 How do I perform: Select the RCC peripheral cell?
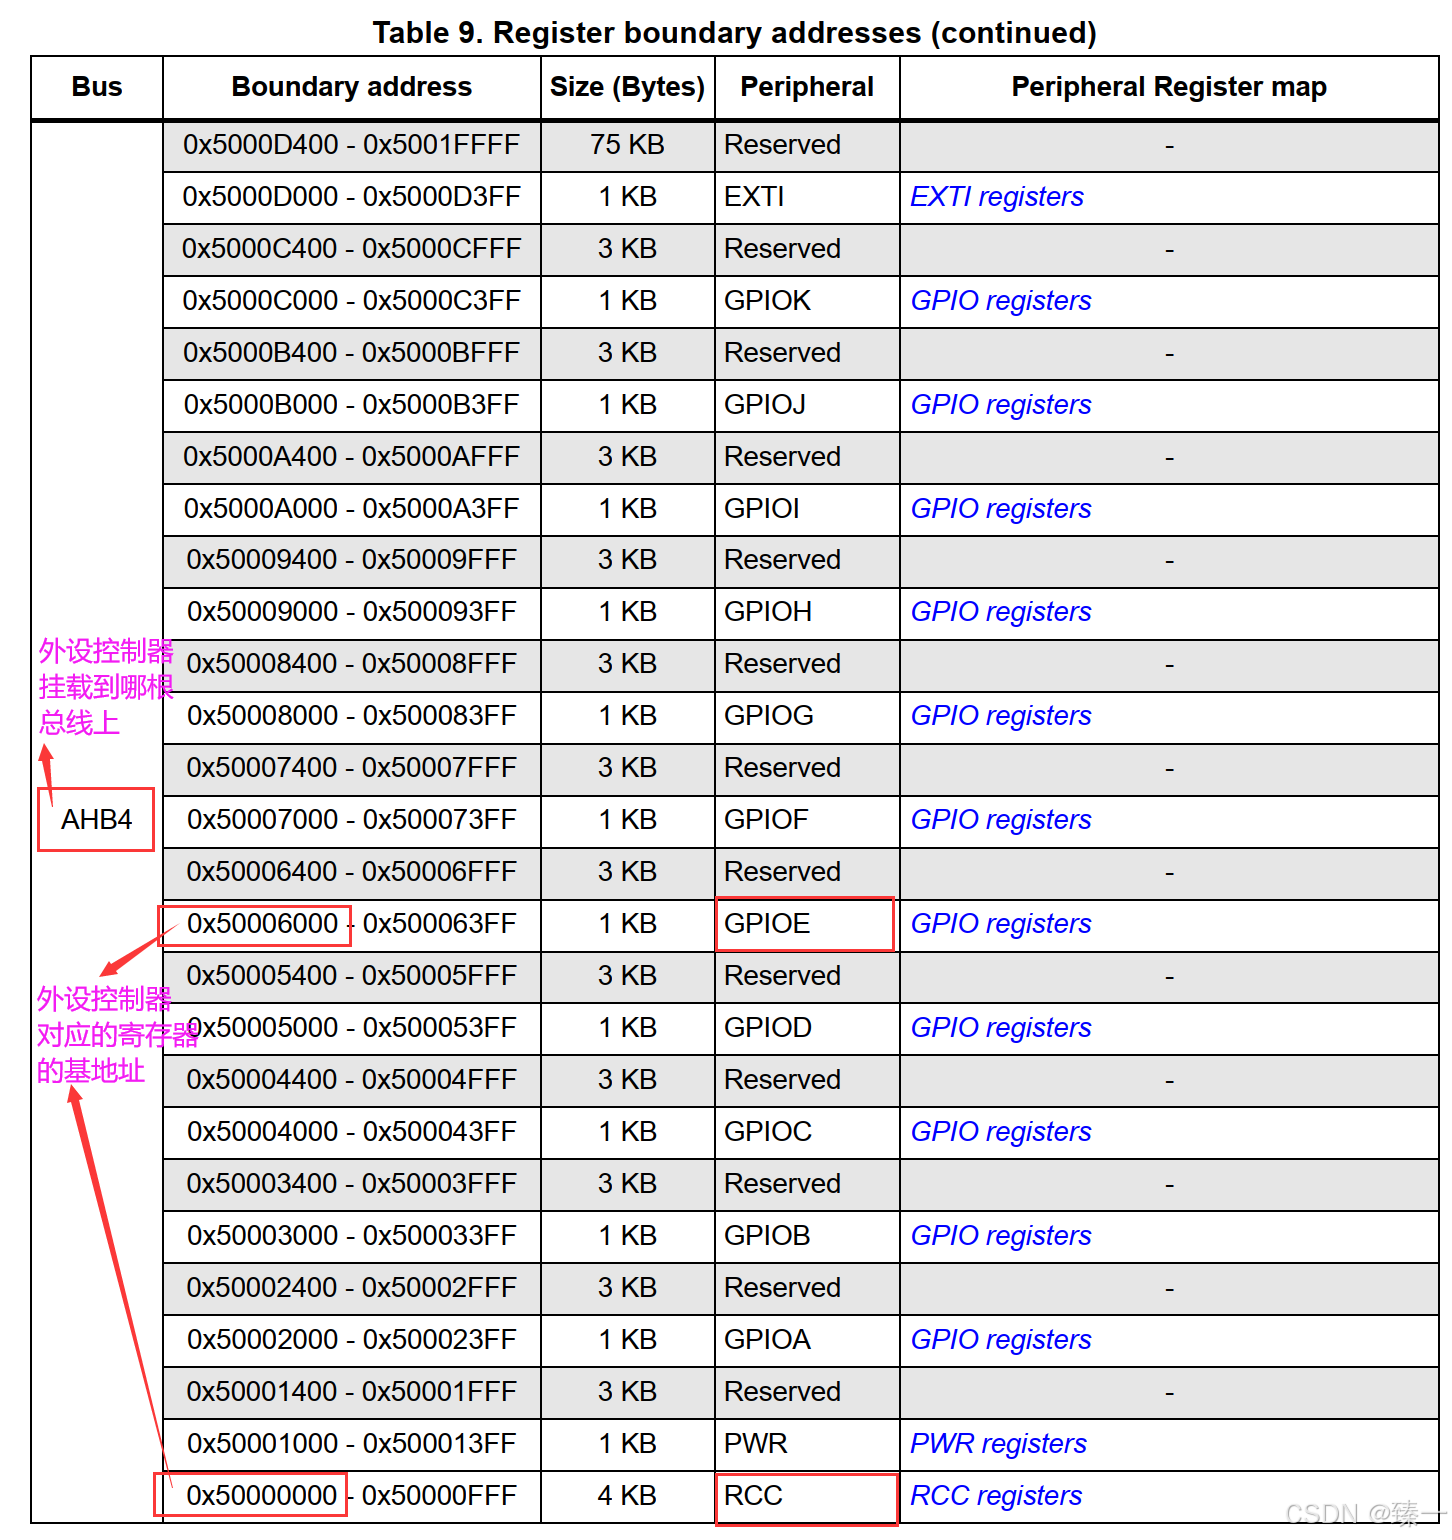coord(807,1496)
